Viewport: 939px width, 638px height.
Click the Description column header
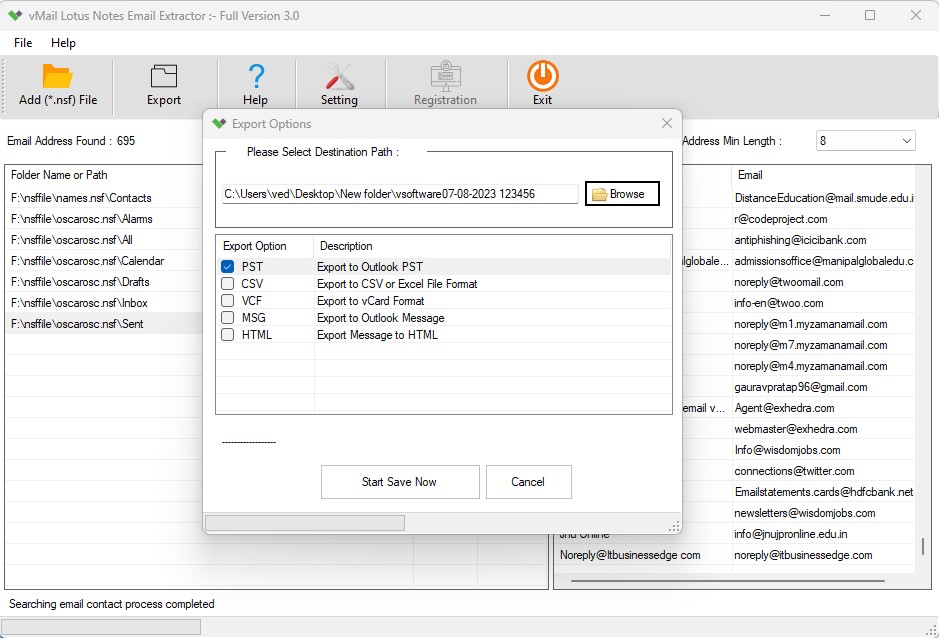[492, 246]
